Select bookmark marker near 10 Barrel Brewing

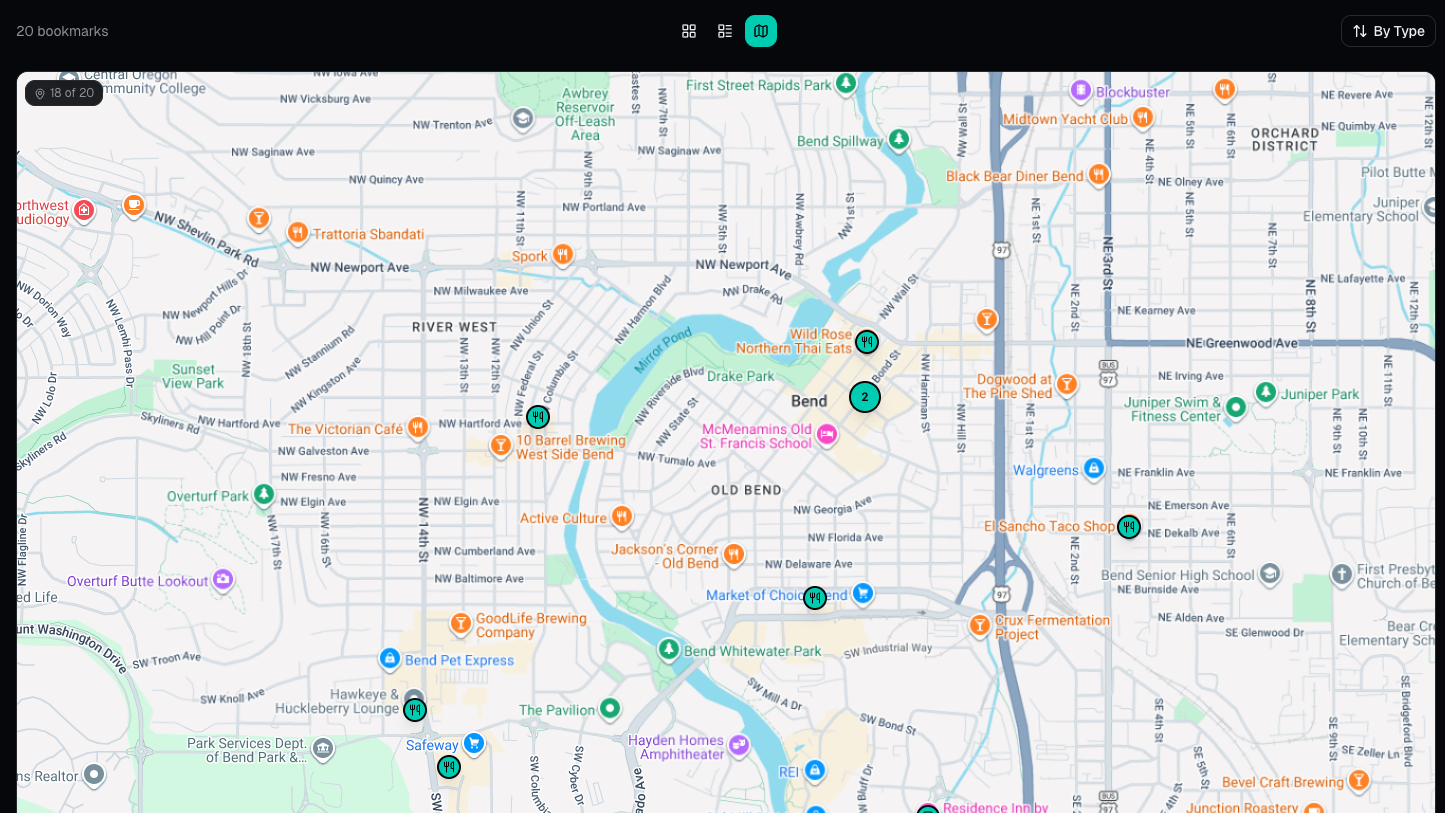tap(538, 417)
